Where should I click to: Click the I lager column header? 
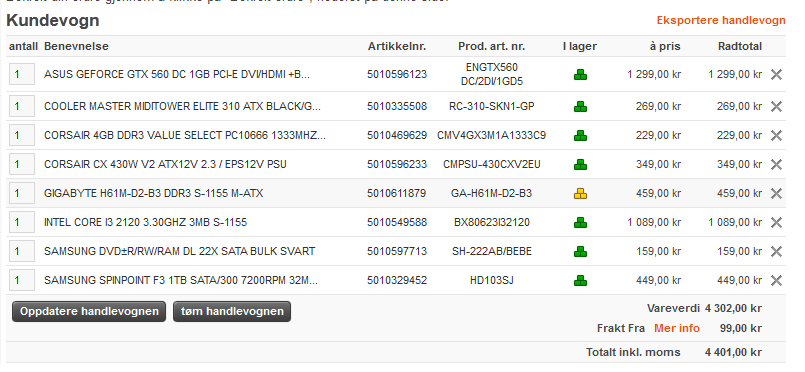[580, 46]
